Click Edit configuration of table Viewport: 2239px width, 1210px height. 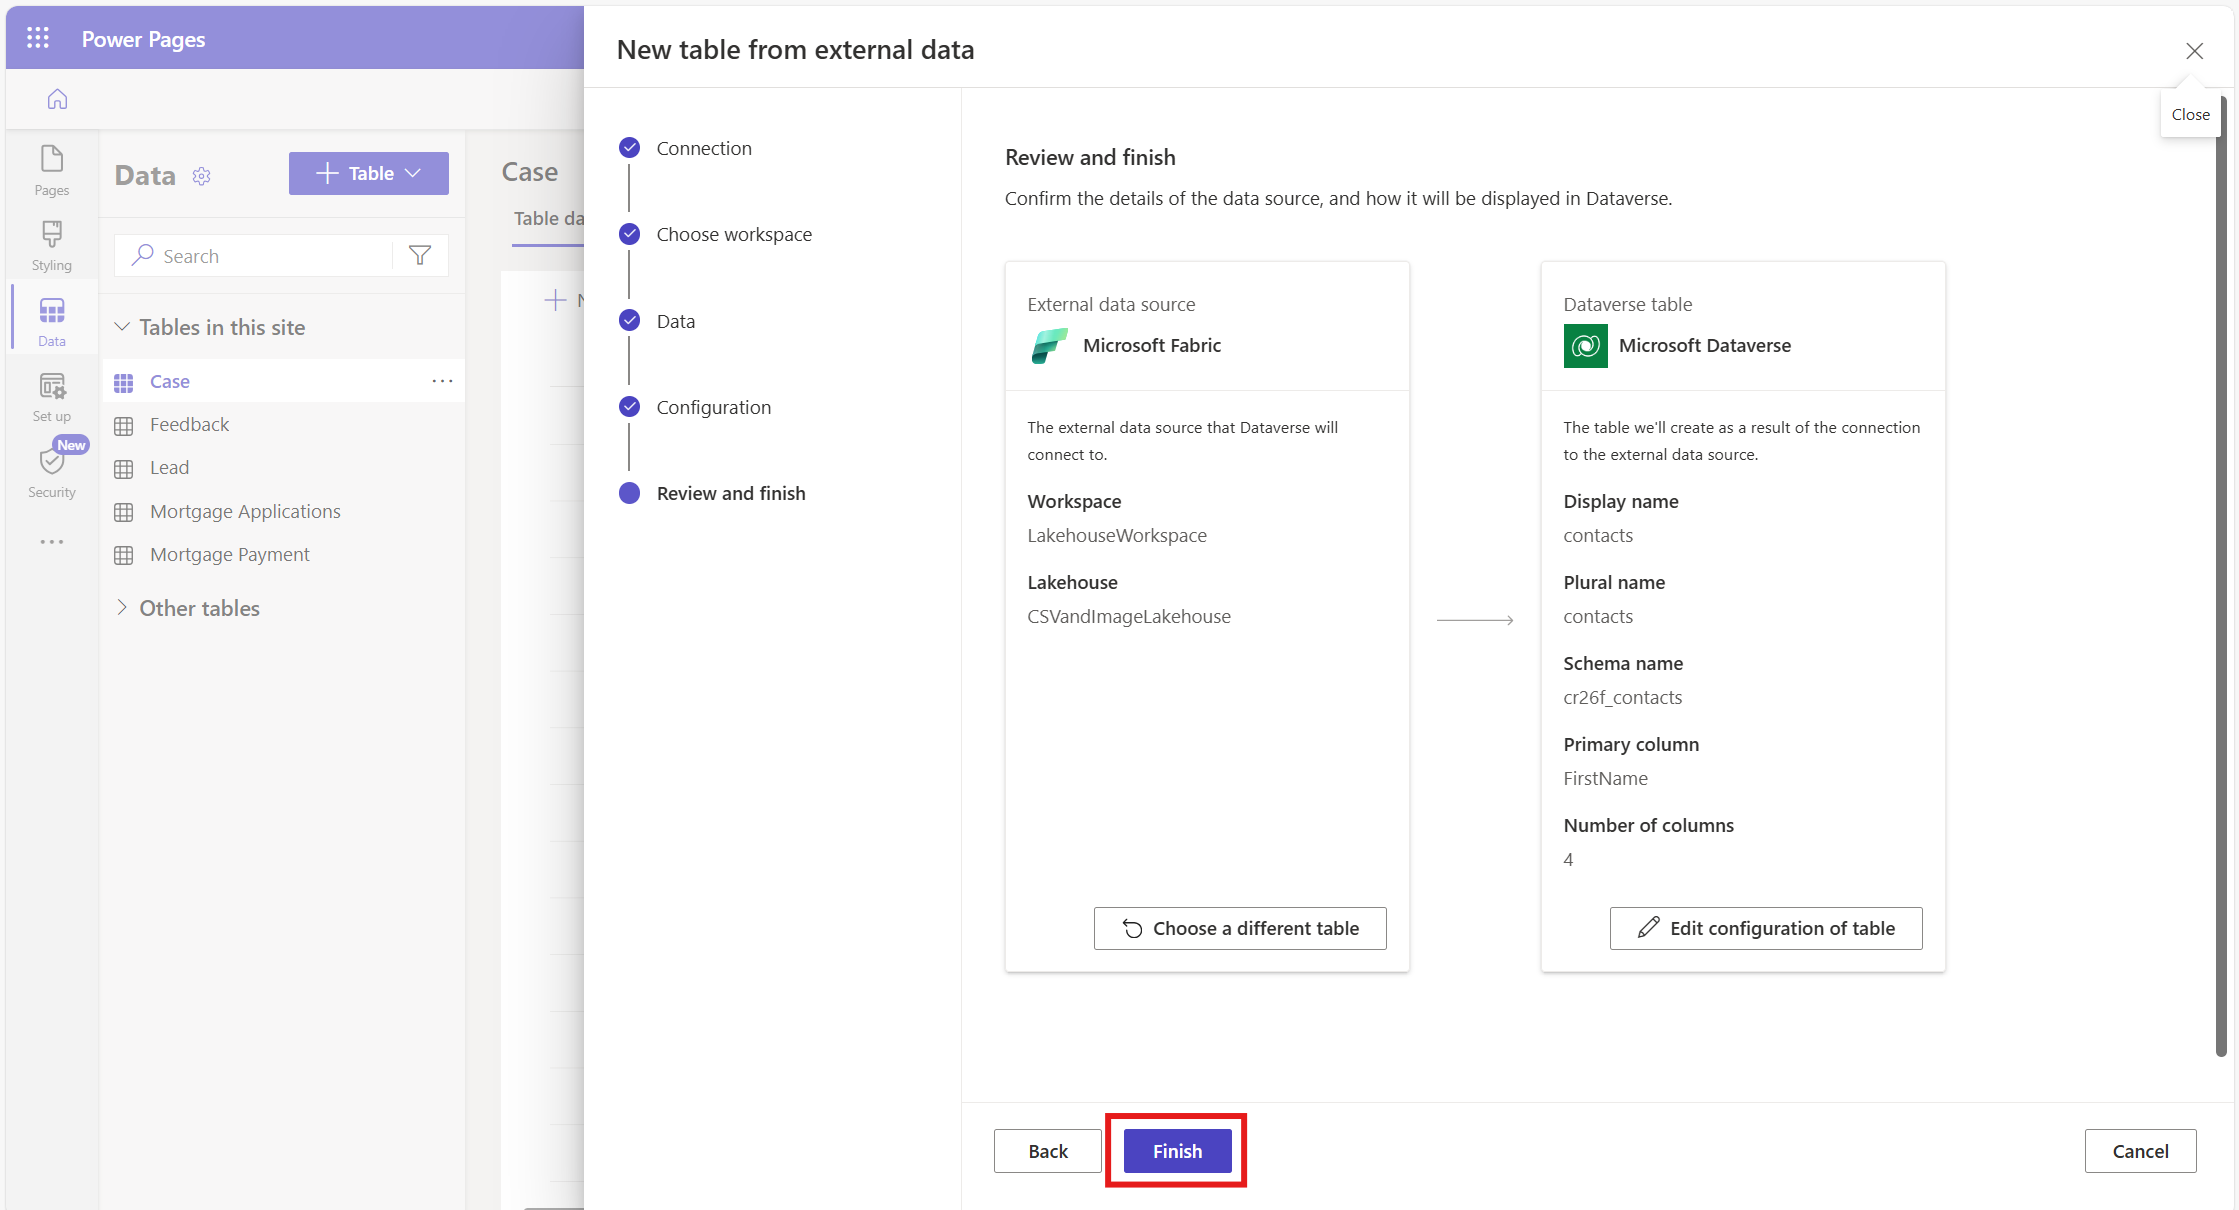[1765, 928]
